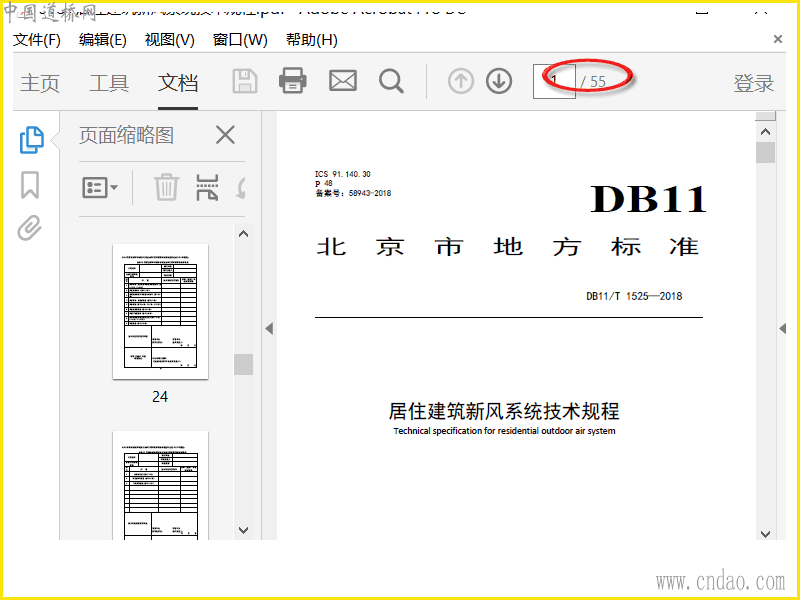Click document scroll down arrow
Viewport: 800px width, 600px height.
pyautogui.click(x=765, y=534)
